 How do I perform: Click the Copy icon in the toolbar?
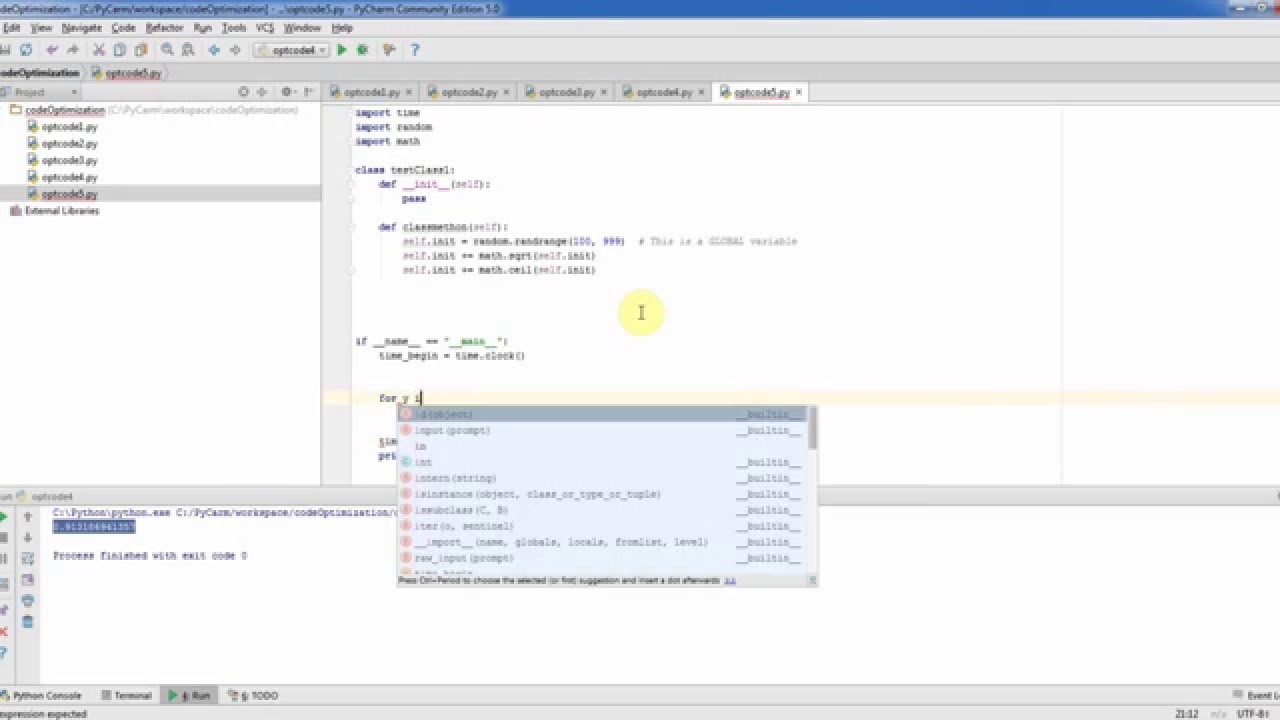coord(120,50)
